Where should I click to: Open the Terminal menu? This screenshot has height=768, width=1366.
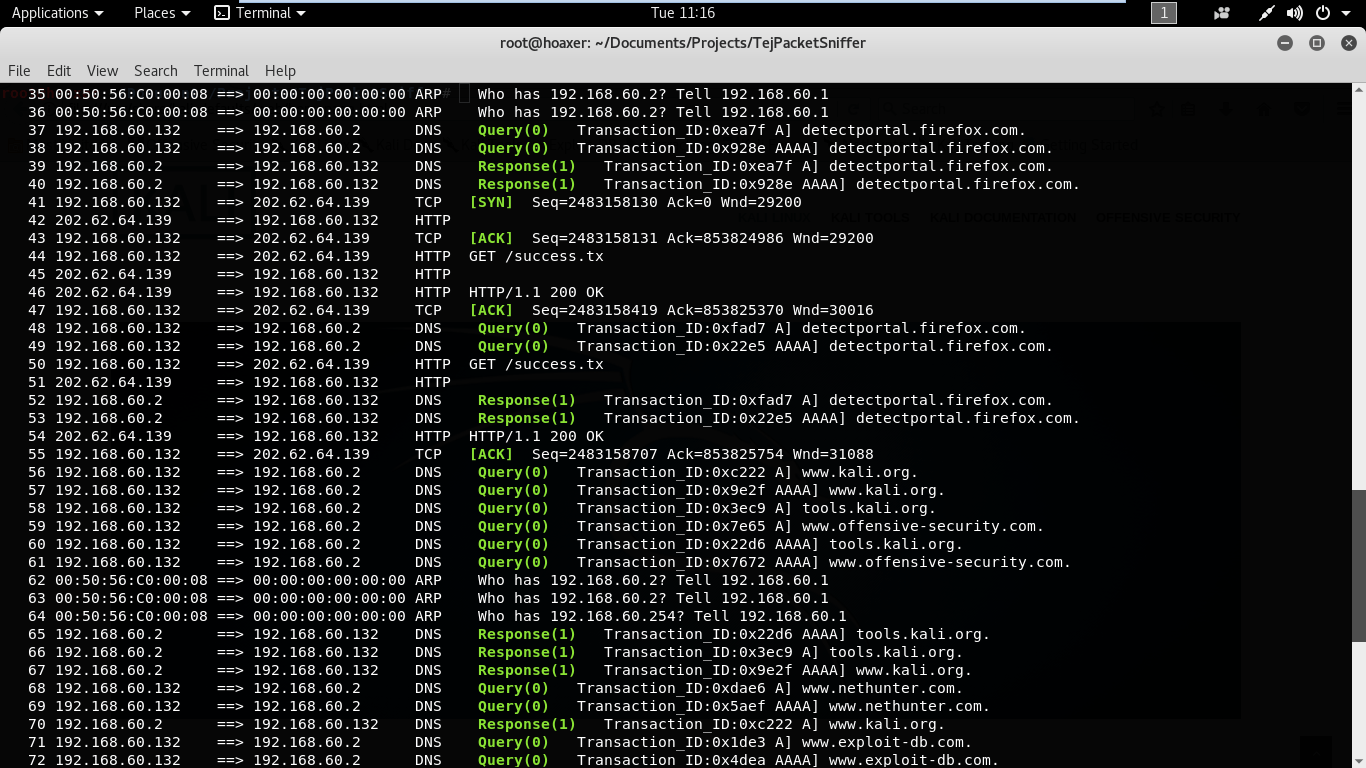coord(221,71)
